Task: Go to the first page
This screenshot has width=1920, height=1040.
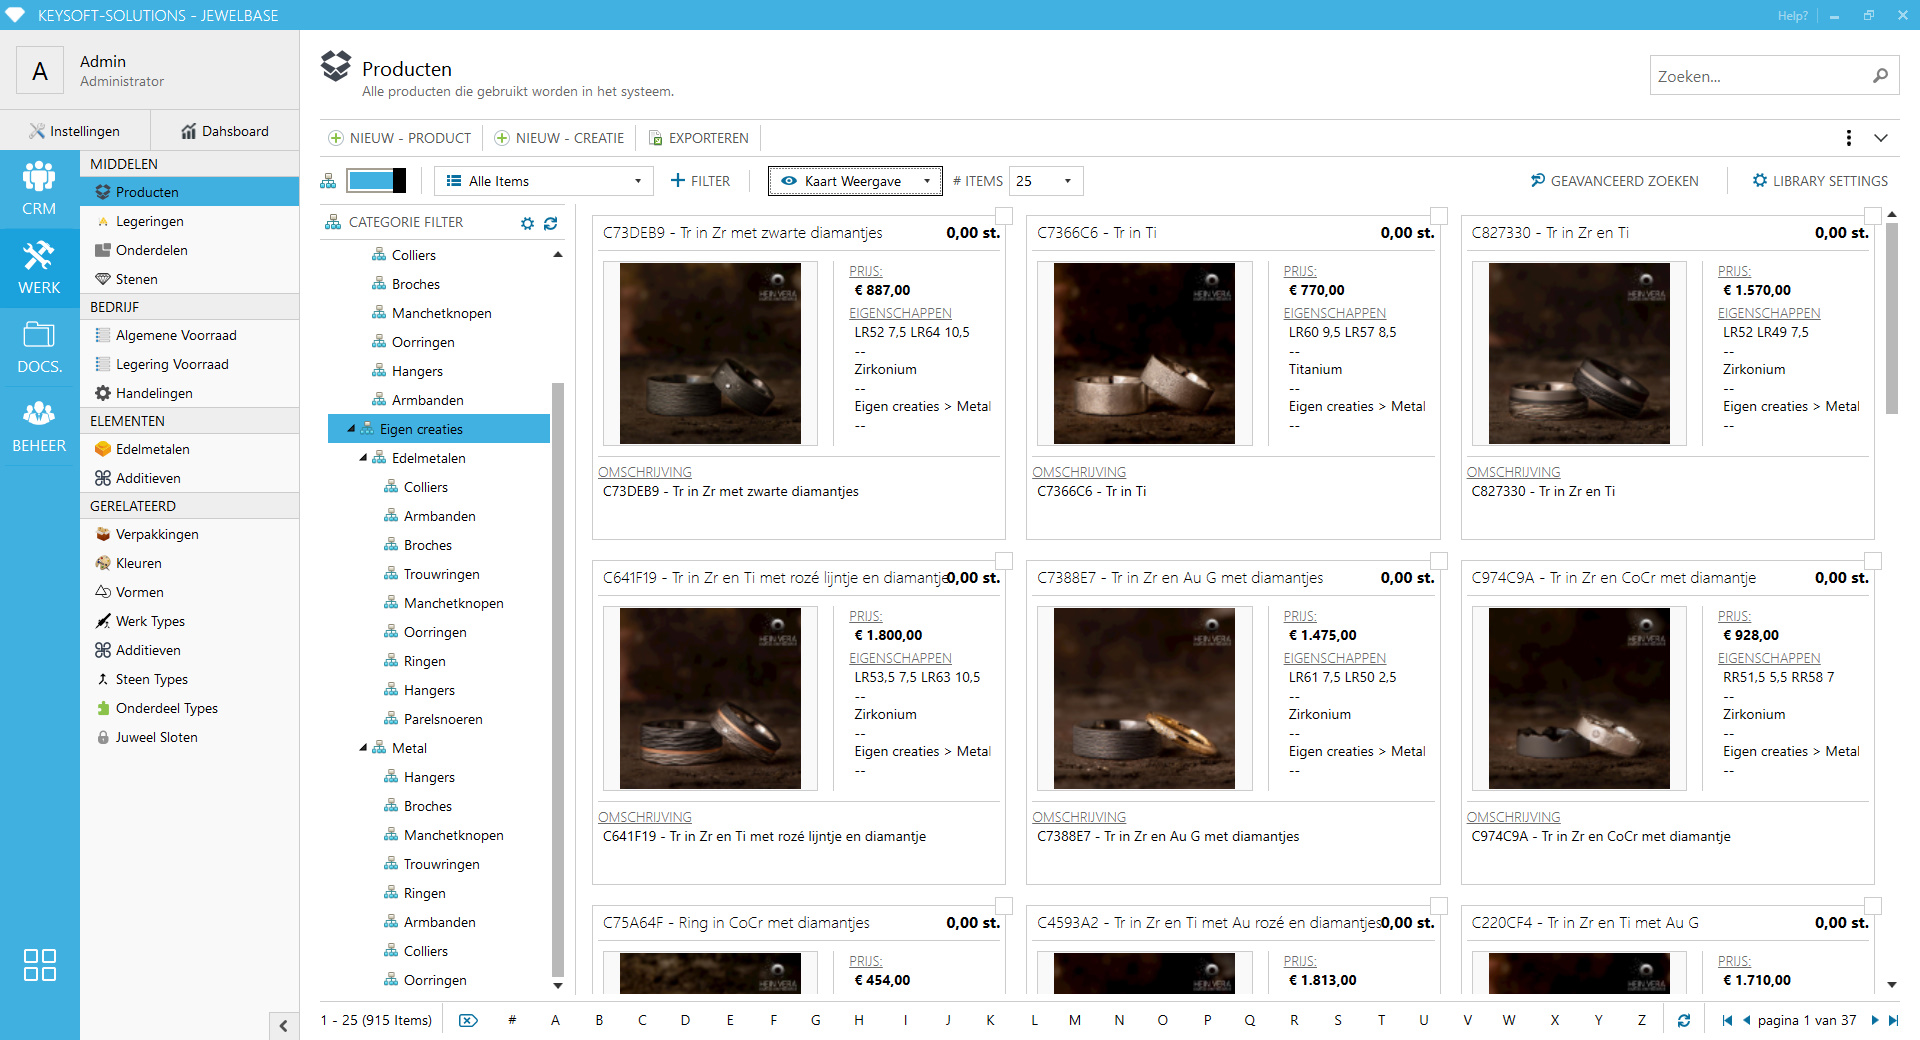Action: pyautogui.click(x=1727, y=1020)
